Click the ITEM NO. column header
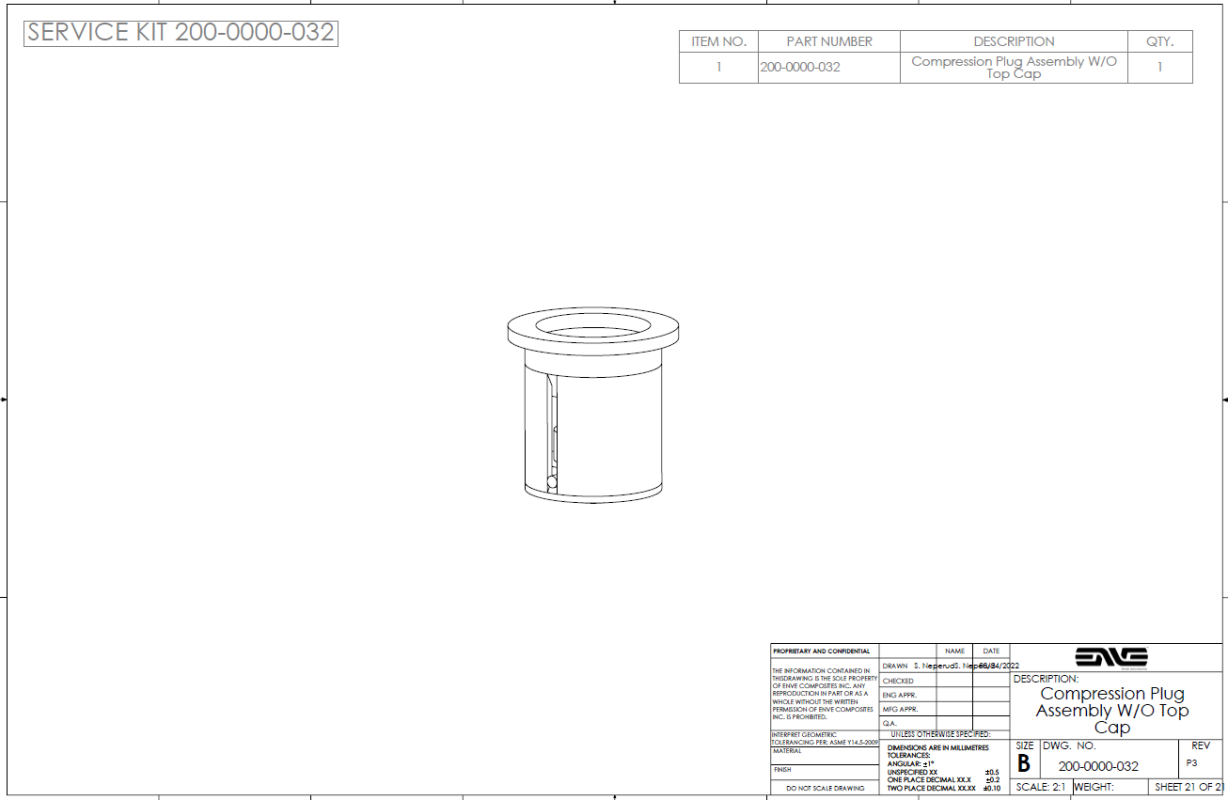Image resolution: width=1228 pixels, height=800 pixels. pos(718,42)
